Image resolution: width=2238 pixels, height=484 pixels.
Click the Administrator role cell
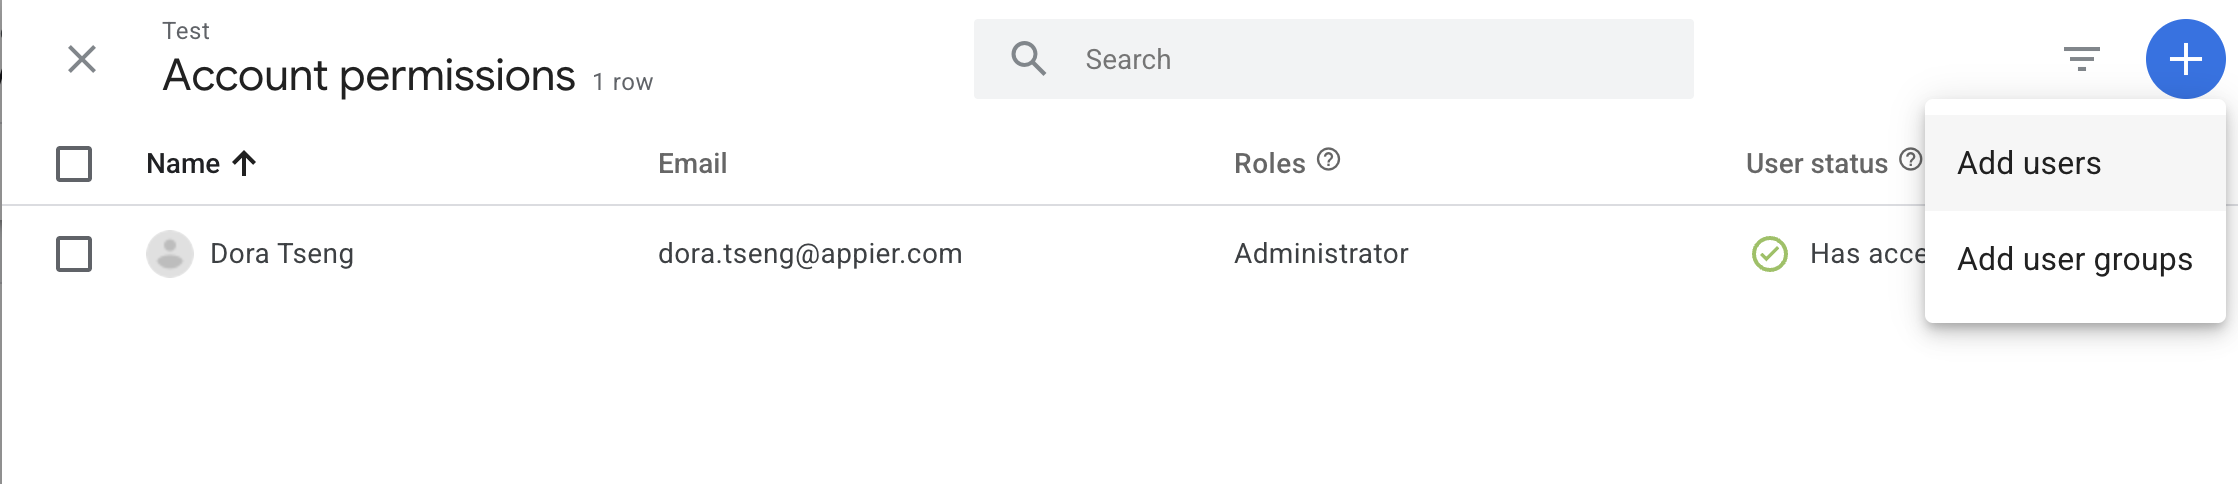click(1321, 254)
